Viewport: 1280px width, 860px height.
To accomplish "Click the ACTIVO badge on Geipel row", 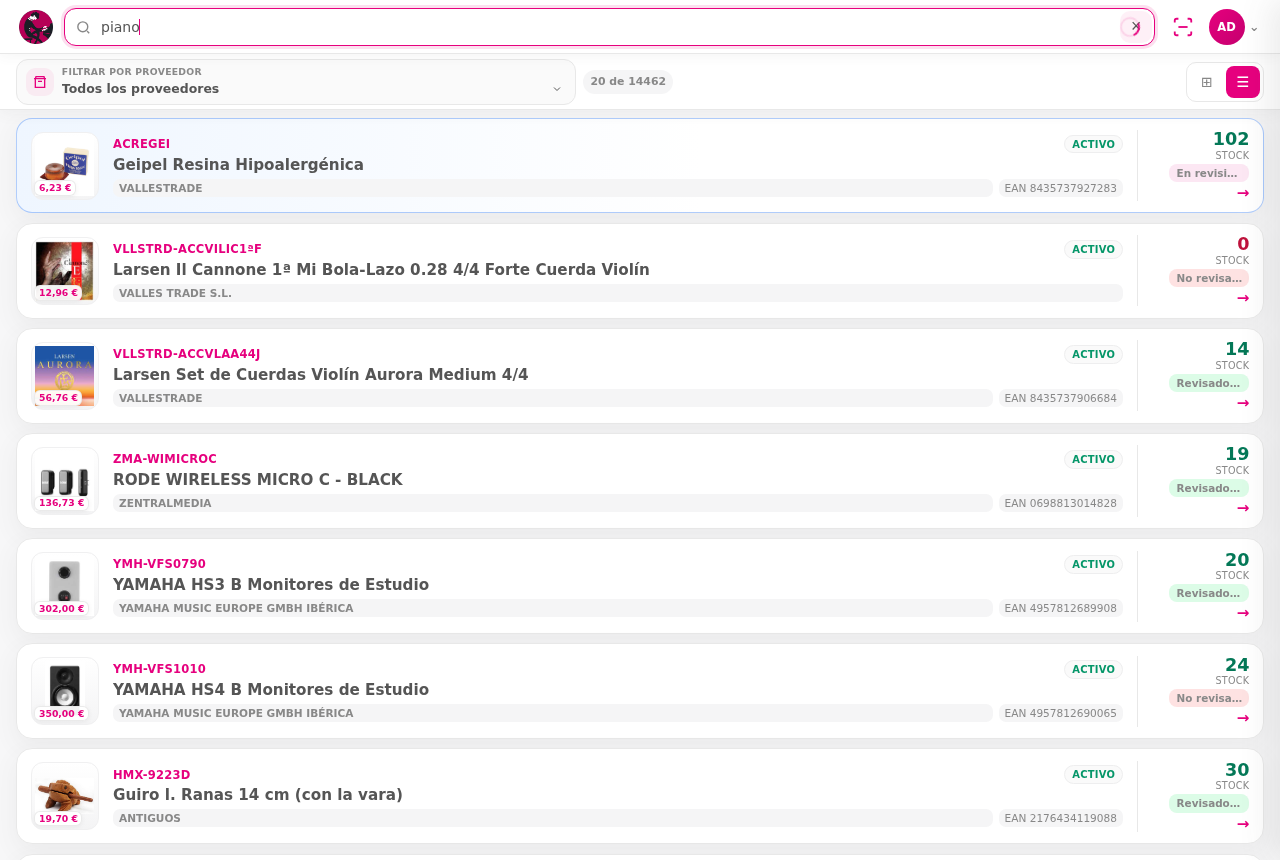I will (1093, 144).
